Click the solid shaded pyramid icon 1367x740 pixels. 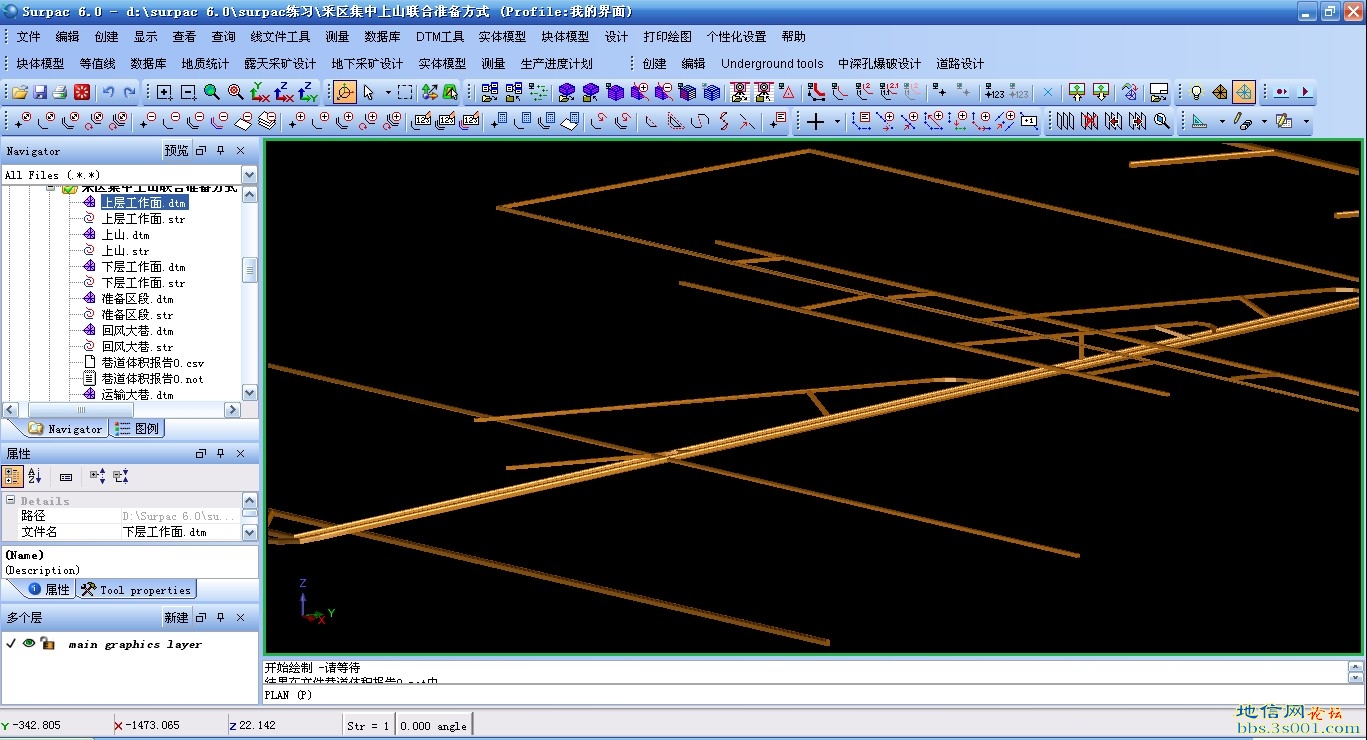tap(1220, 92)
